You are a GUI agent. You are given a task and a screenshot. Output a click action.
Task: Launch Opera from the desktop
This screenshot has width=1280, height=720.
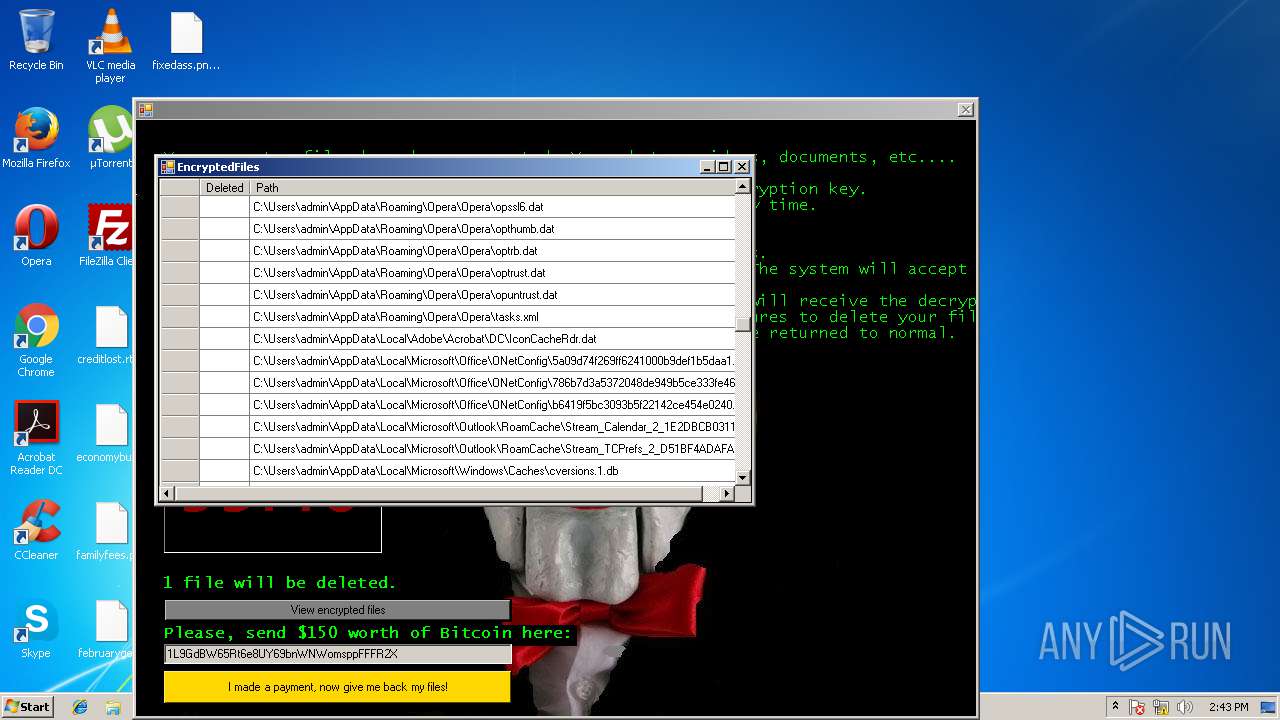pyautogui.click(x=36, y=236)
